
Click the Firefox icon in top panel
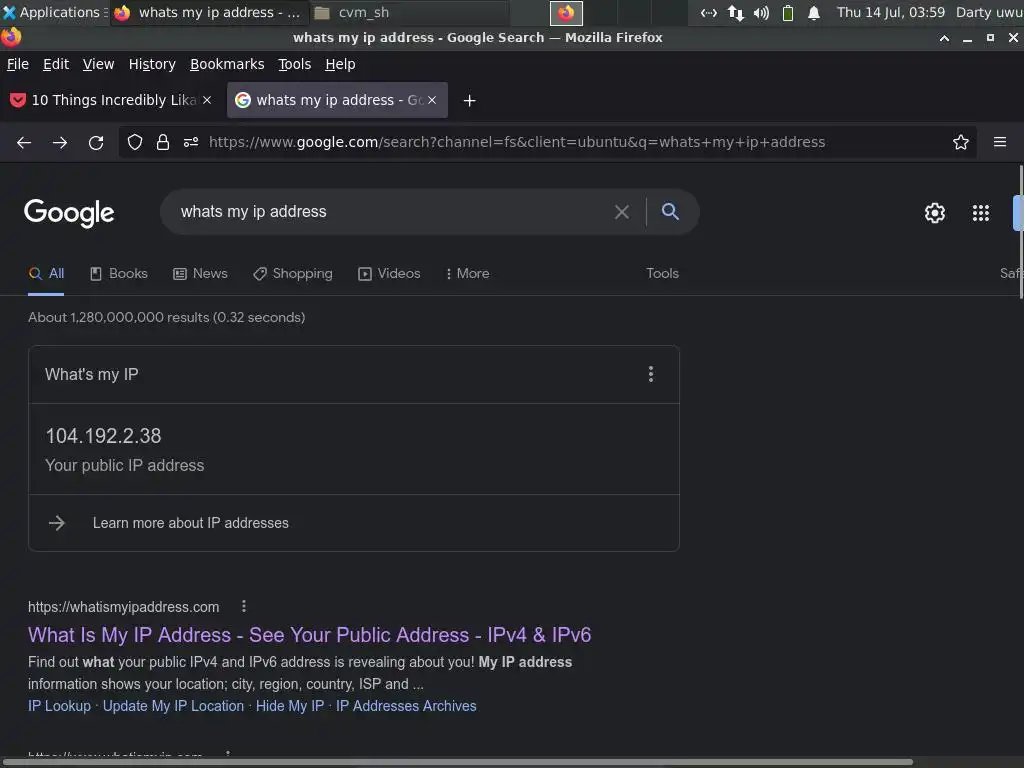coord(566,12)
